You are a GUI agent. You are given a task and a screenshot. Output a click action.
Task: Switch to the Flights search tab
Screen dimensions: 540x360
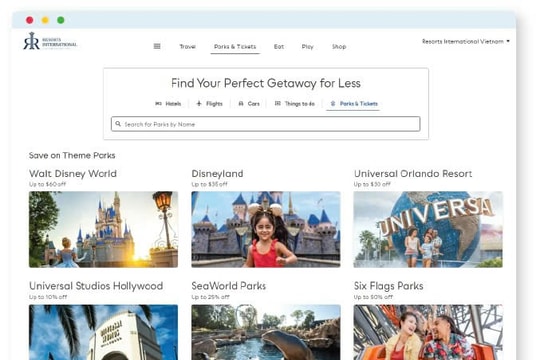209,103
